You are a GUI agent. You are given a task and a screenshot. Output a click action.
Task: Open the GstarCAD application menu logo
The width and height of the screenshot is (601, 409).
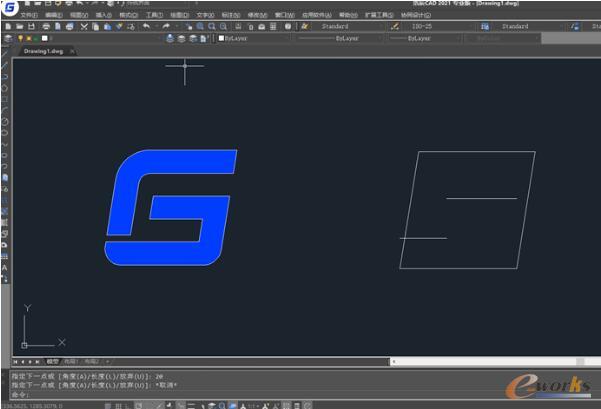pos(10,7)
